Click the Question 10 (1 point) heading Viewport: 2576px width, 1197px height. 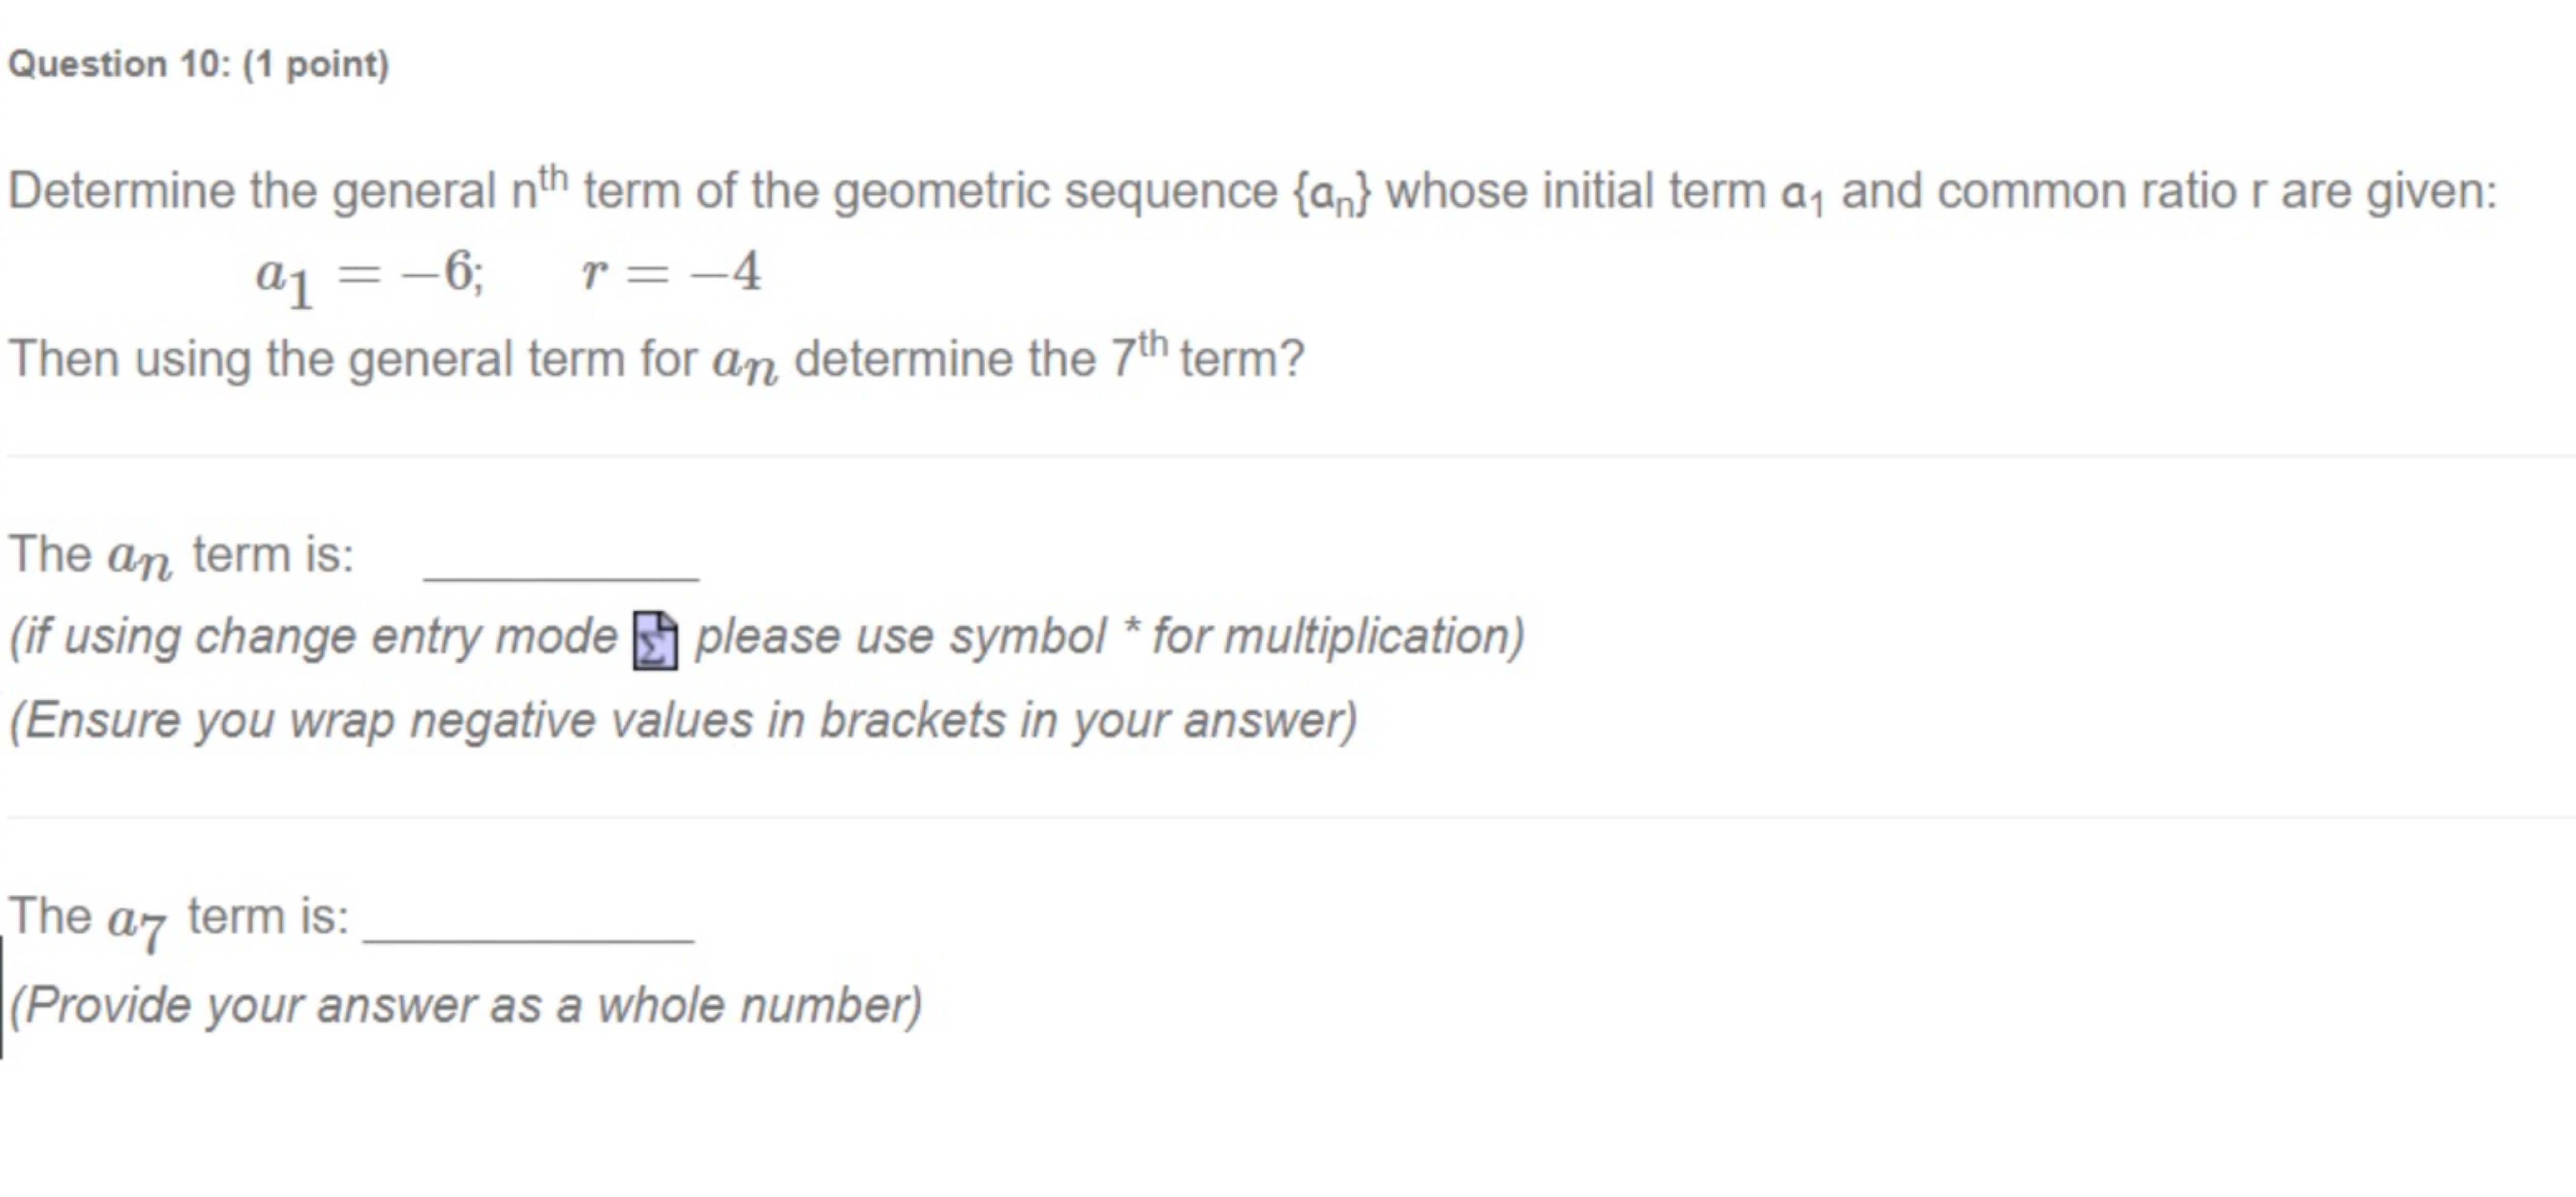click(x=198, y=65)
